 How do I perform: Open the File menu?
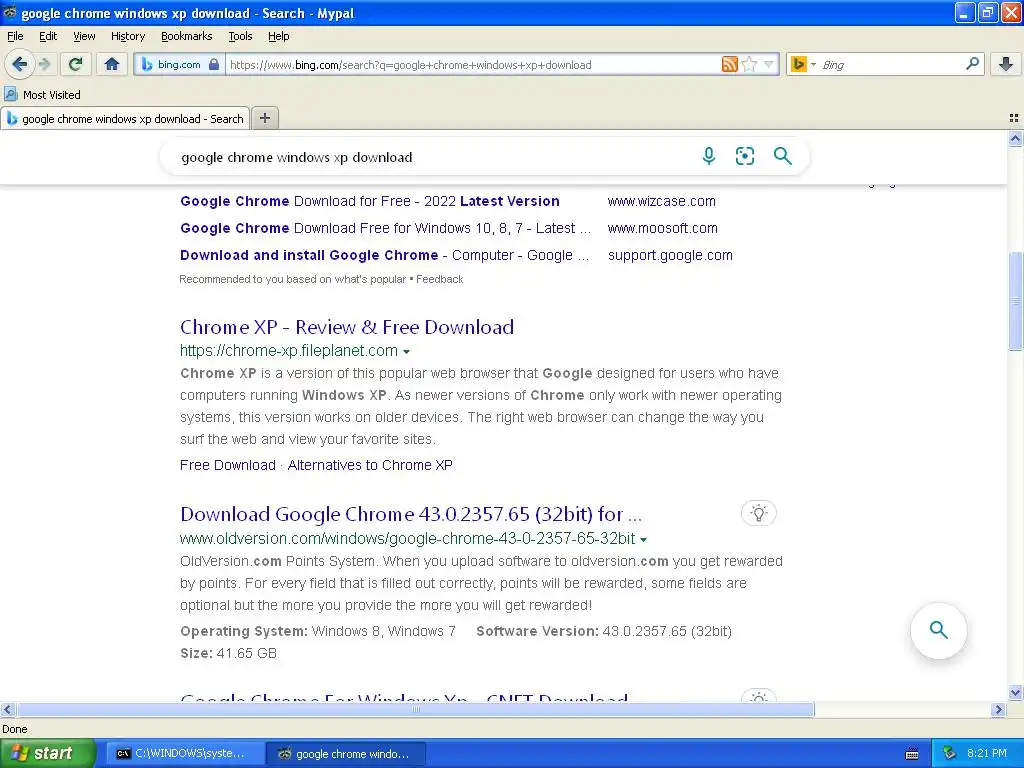[15, 36]
